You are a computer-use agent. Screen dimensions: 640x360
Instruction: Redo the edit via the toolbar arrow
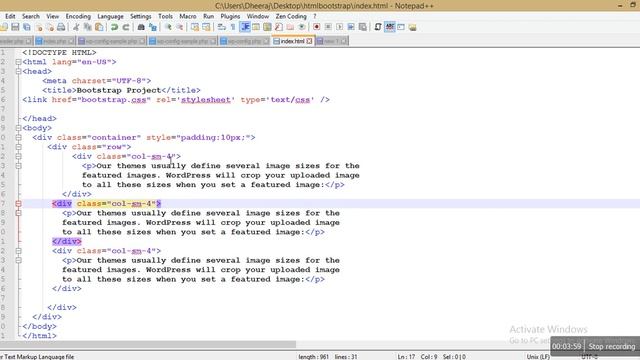(x=126, y=27)
